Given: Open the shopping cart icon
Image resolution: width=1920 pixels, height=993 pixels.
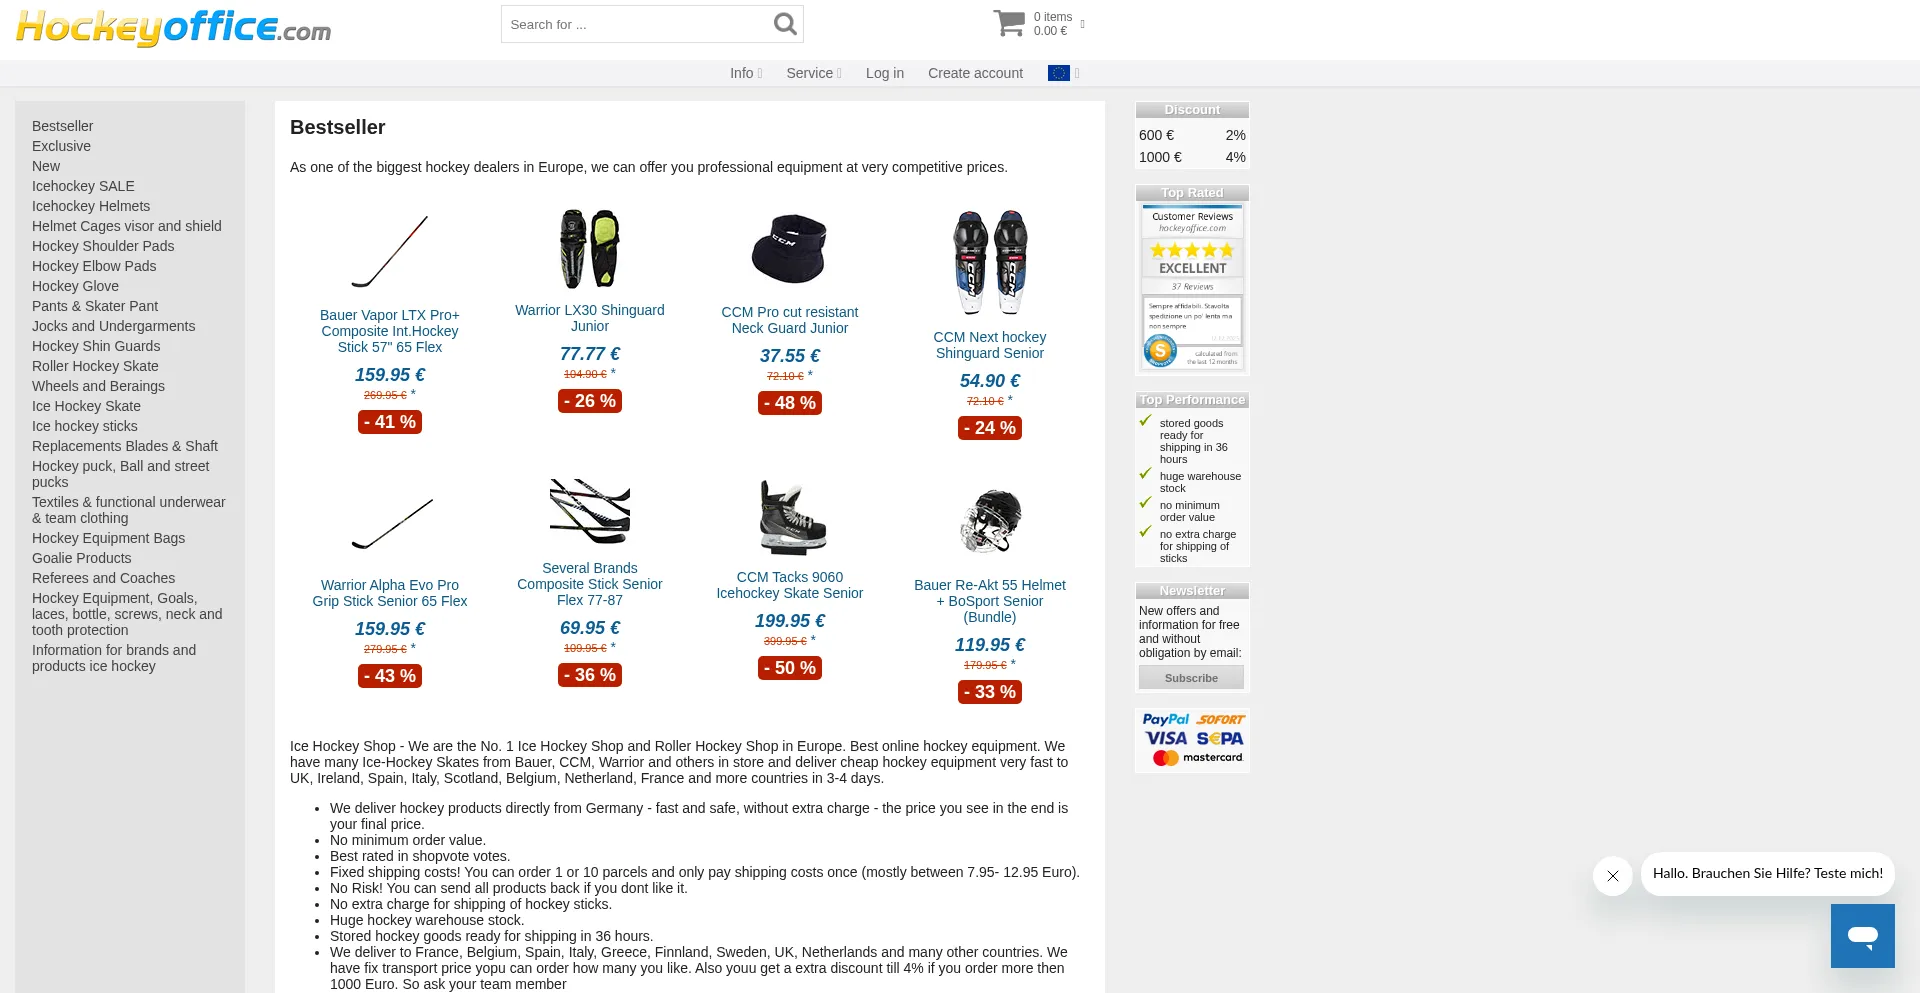Looking at the screenshot, I should point(1009,23).
